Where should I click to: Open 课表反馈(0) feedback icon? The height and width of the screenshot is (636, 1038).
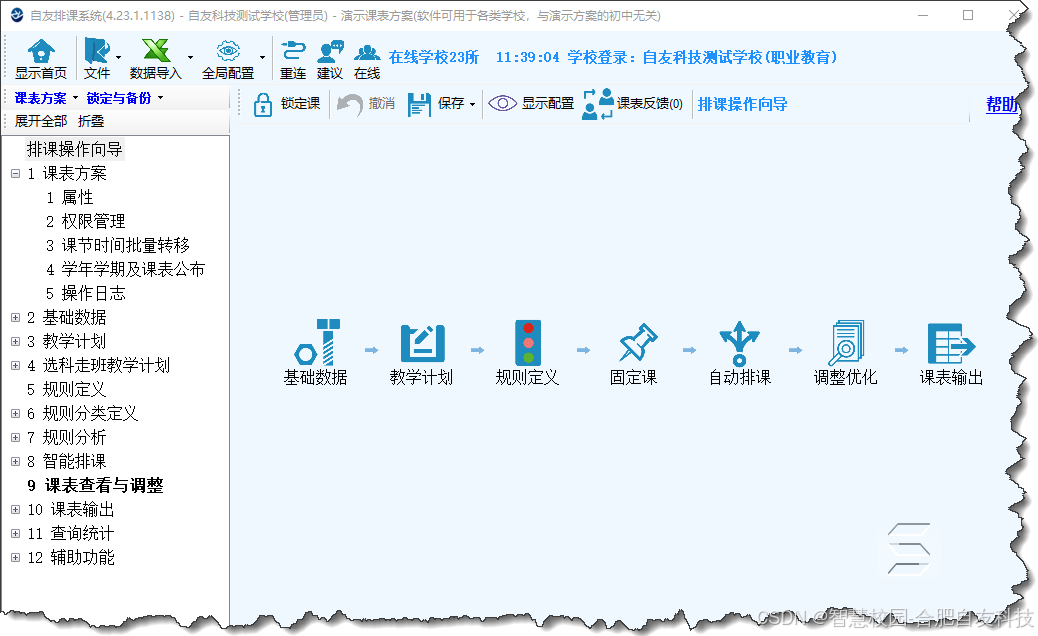[598, 104]
